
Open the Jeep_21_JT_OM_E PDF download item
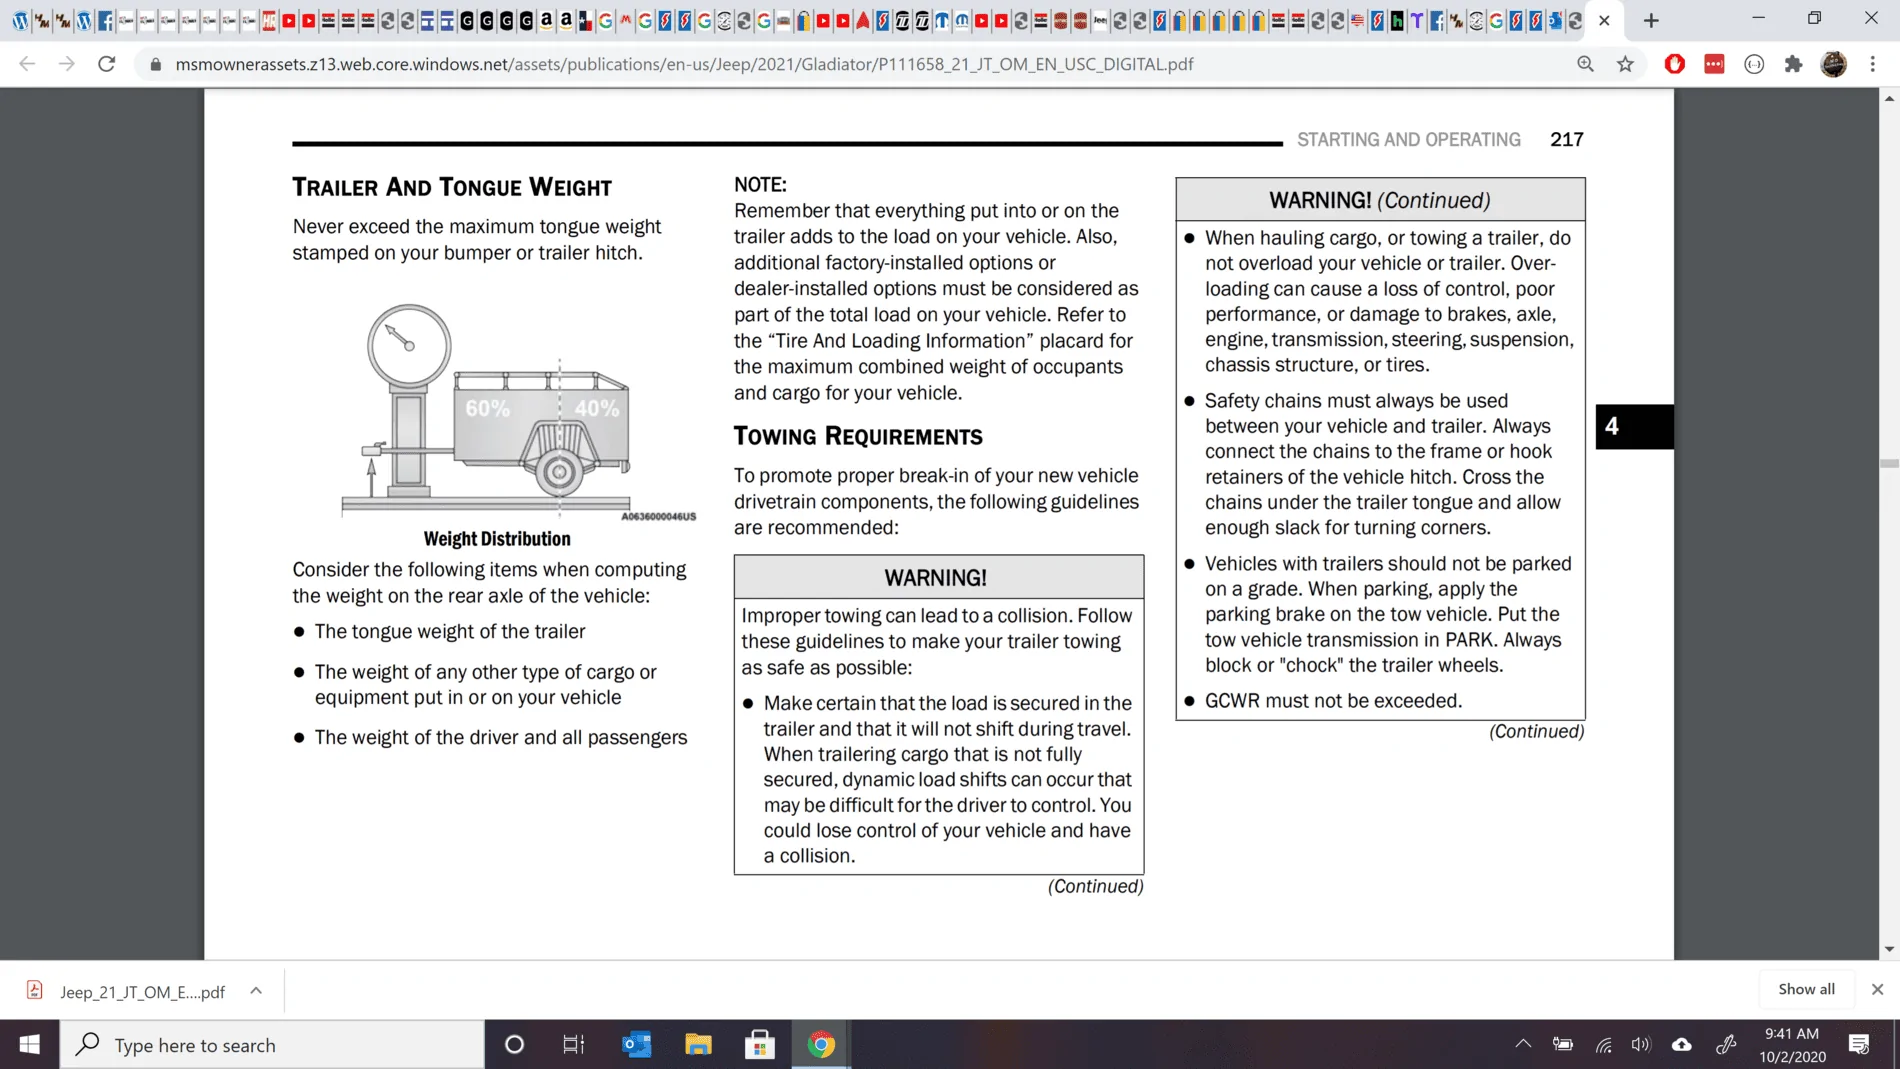coord(128,991)
